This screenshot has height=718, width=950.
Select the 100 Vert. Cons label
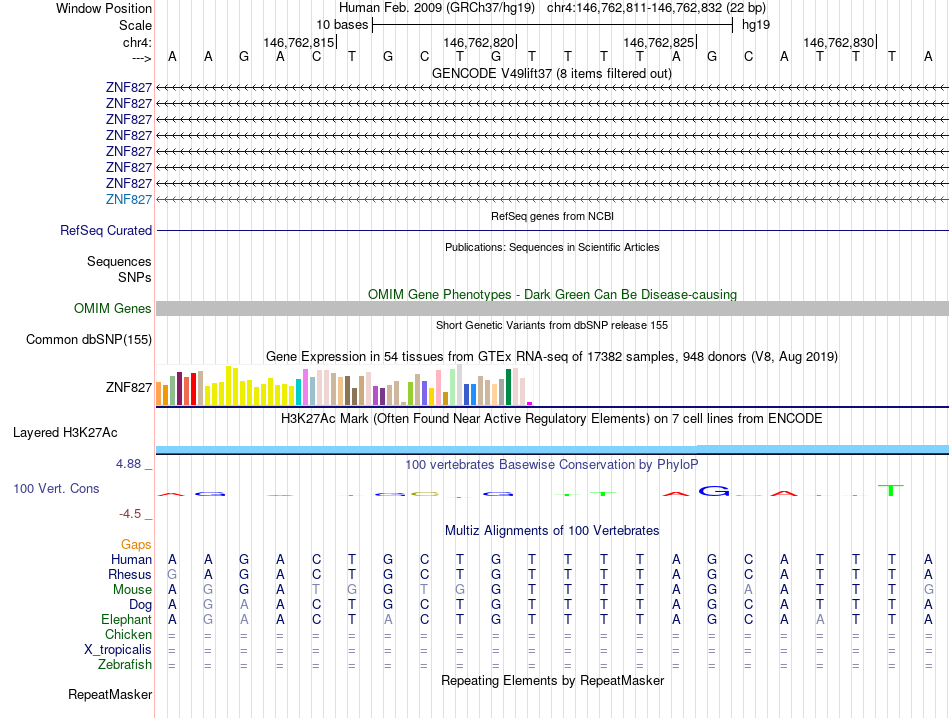click(x=56, y=488)
